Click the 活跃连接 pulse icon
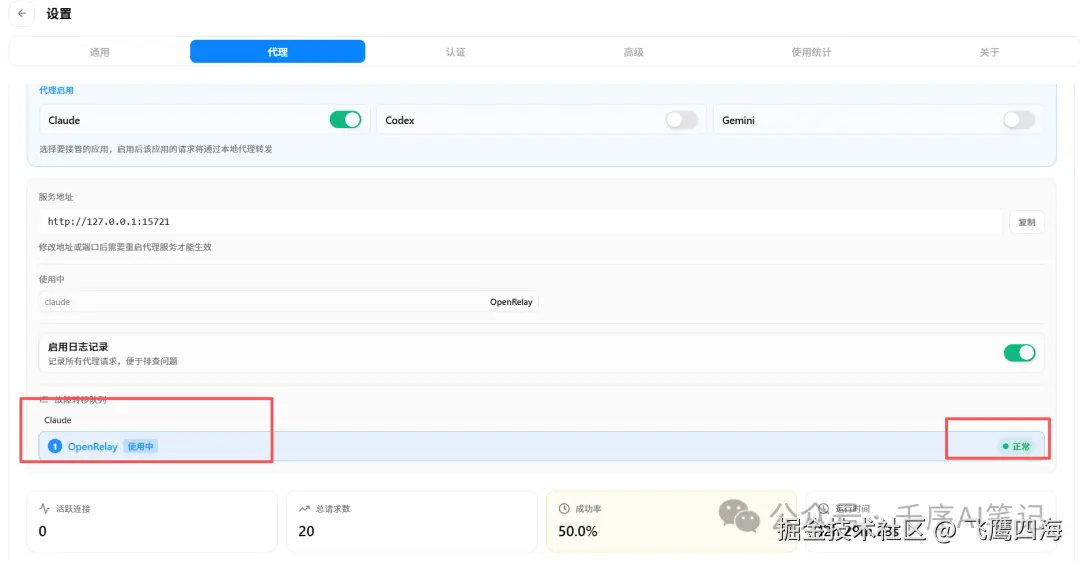The height and width of the screenshot is (561, 1080). click(x=44, y=509)
